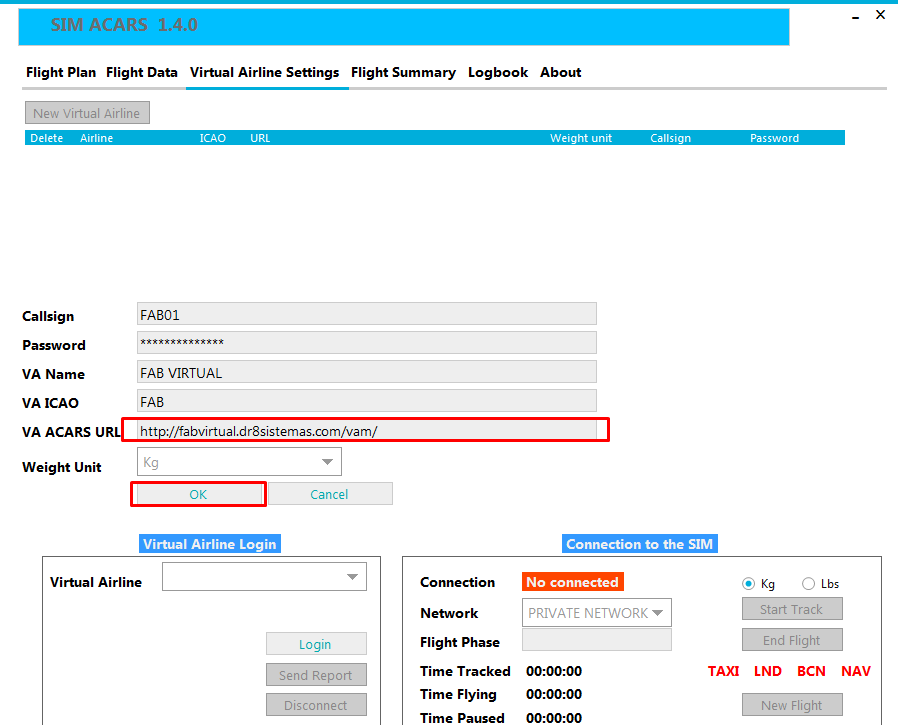Open the Virtual Airline selection dropdown
The height and width of the screenshot is (725, 898).
pyautogui.click(x=264, y=577)
